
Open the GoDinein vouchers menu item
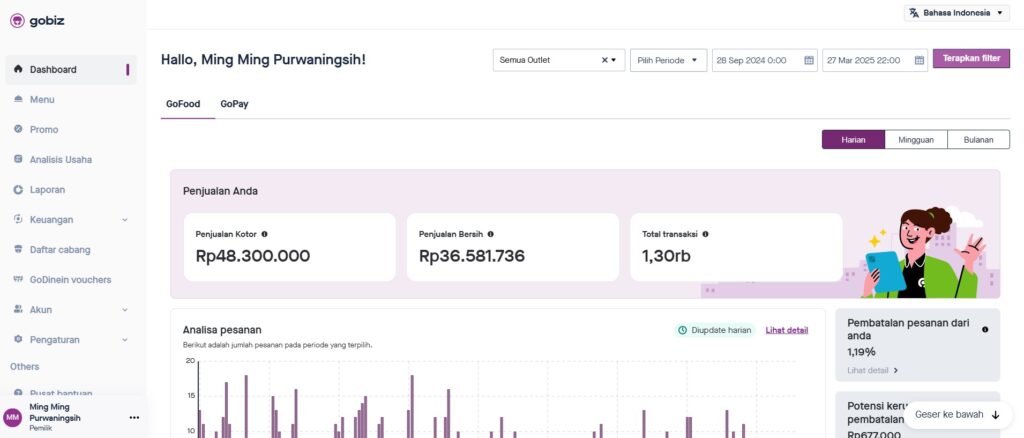pos(71,279)
